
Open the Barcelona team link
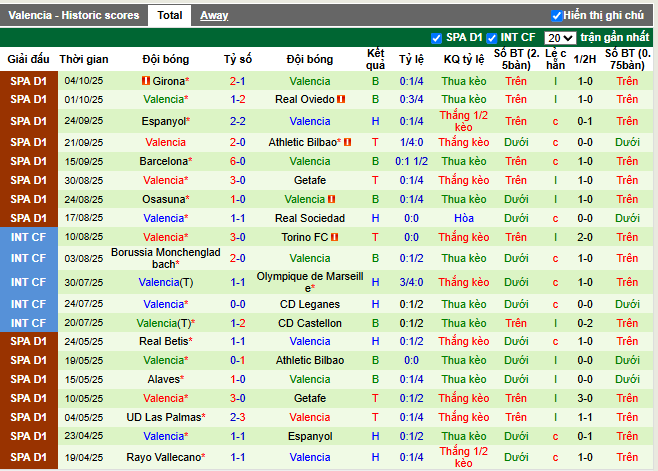click(164, 161)
